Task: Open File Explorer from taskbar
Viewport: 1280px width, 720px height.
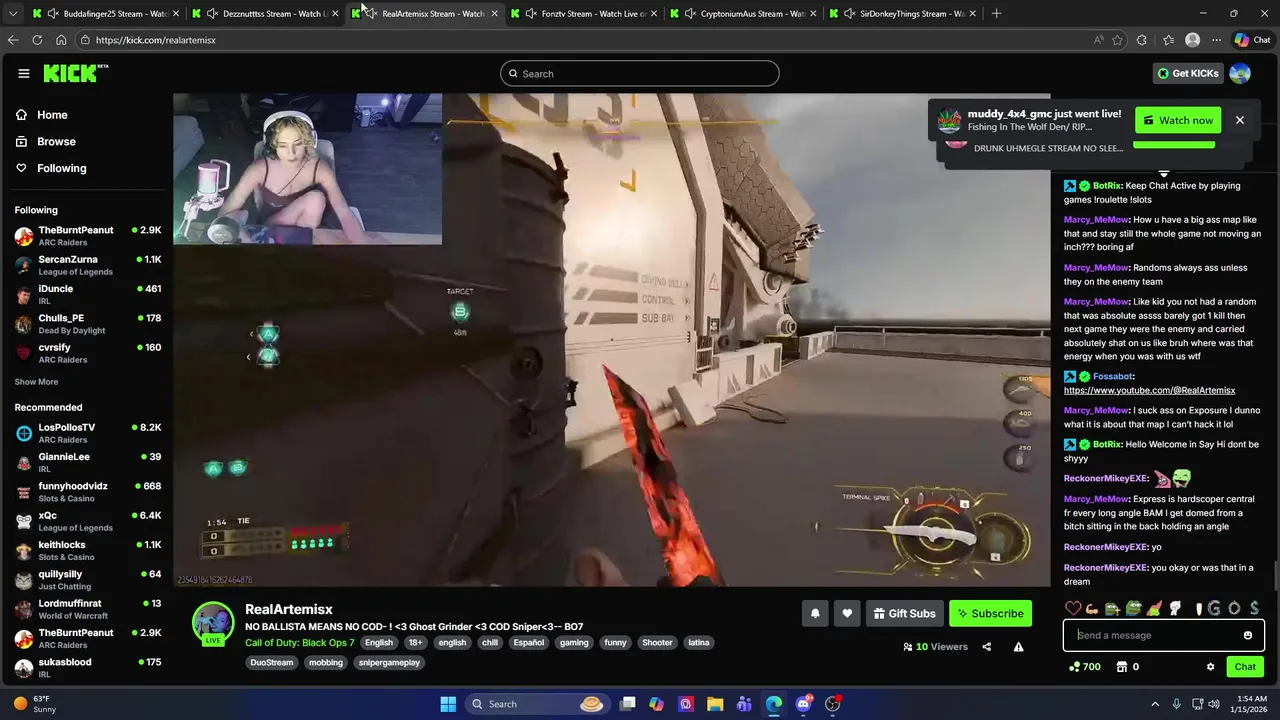Action: [x=715, y=704]
